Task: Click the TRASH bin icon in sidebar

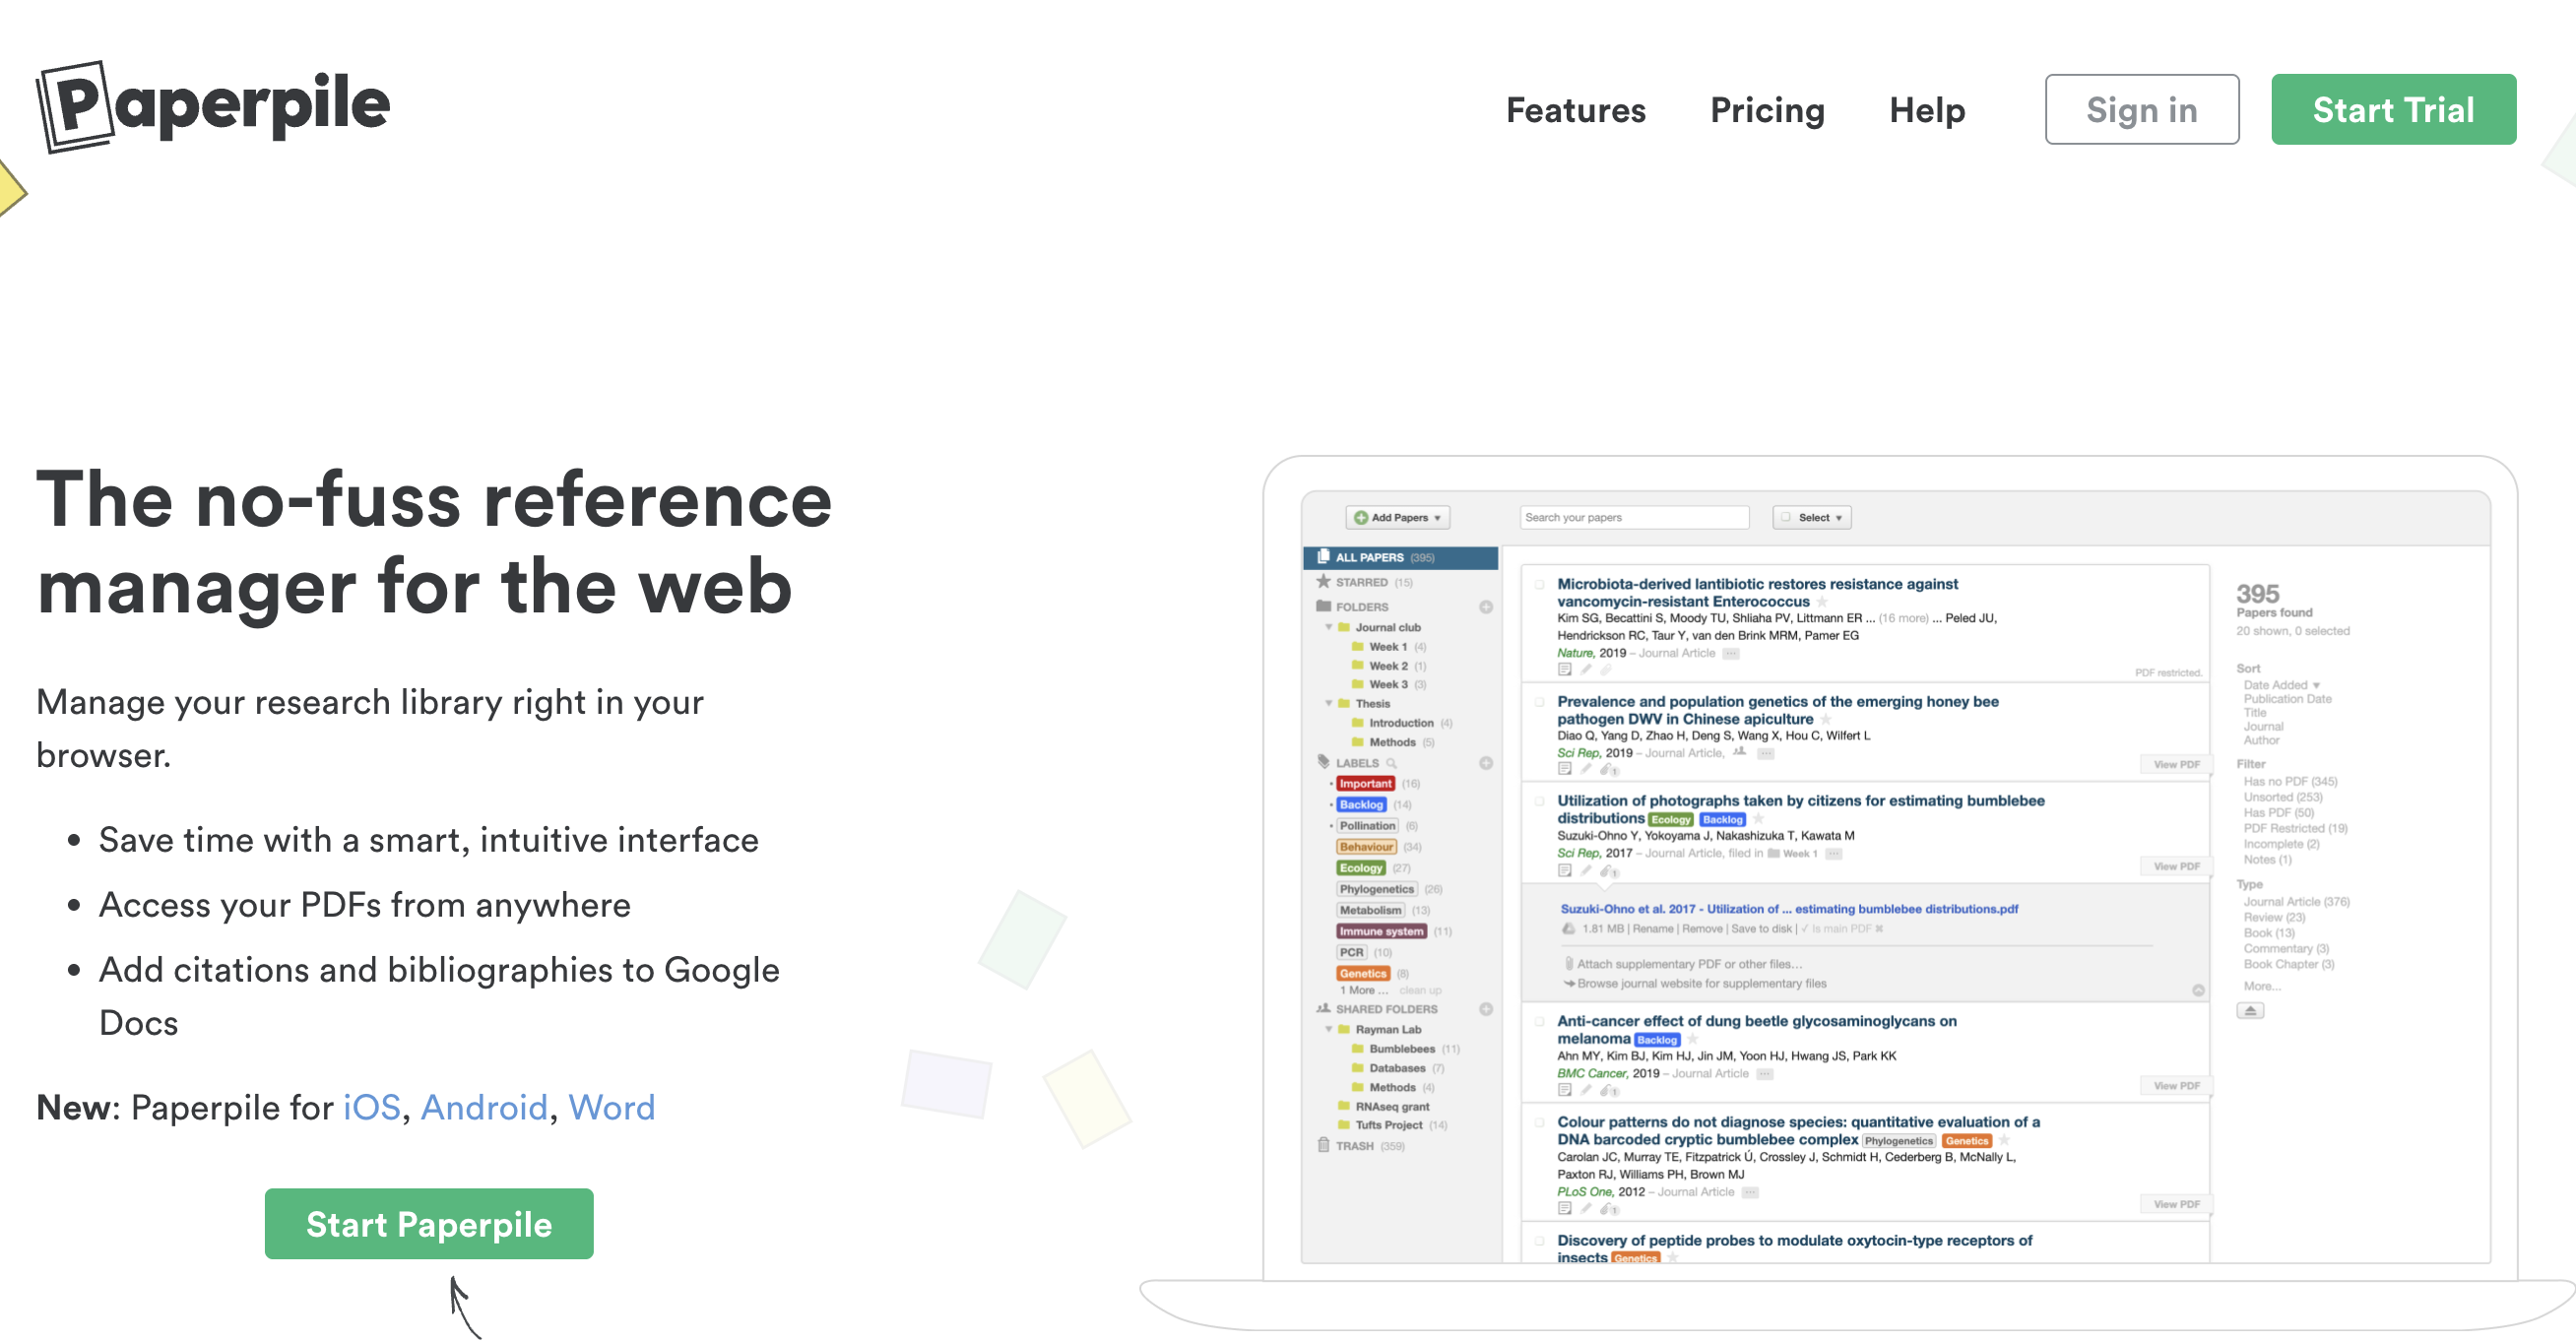Action: coord(1324,1146)
